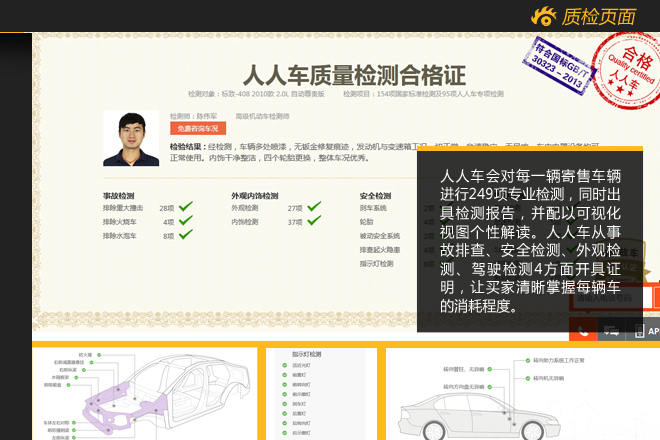
Task: Click the 检测对象 标致-408 vehicle description text
Action: (256, 94)
